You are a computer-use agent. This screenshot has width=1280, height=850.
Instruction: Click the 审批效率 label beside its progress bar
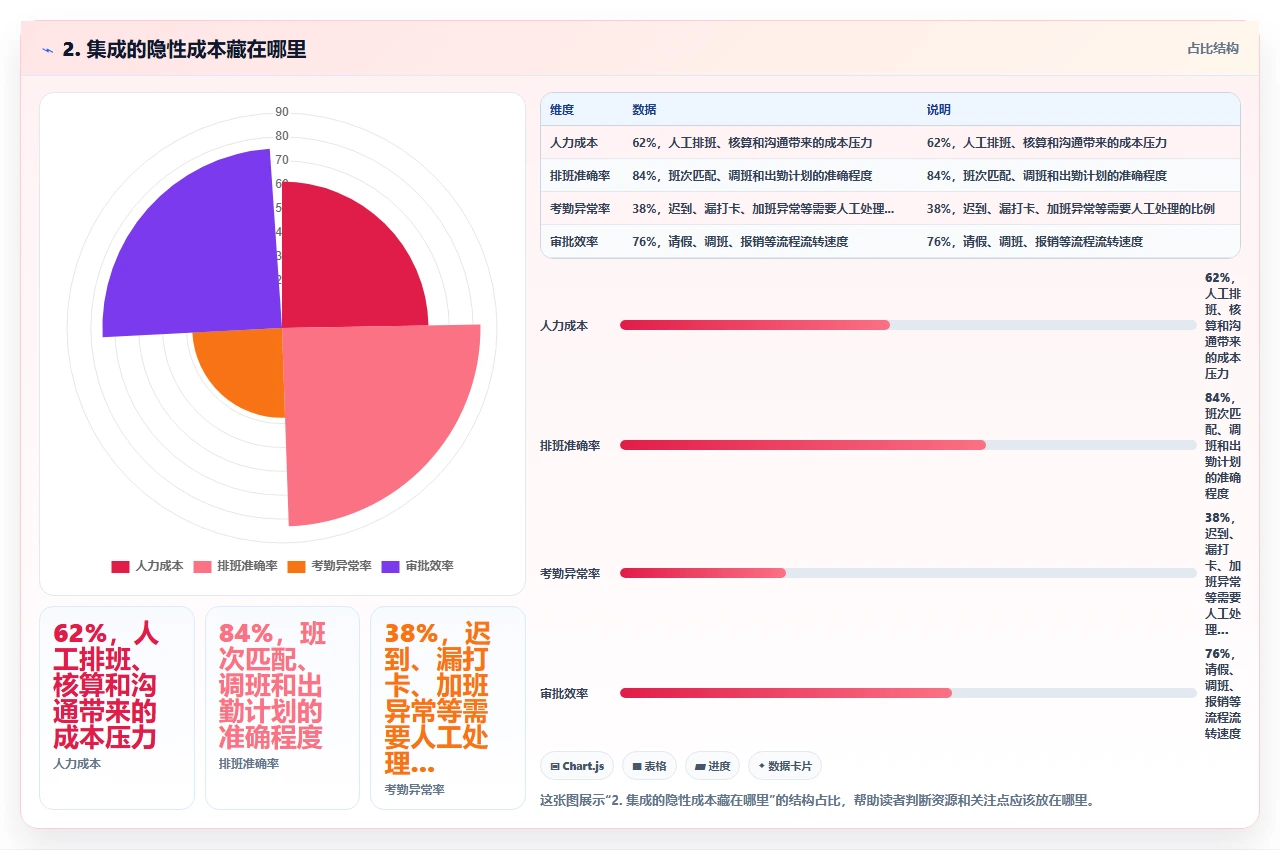pos(564,694)
